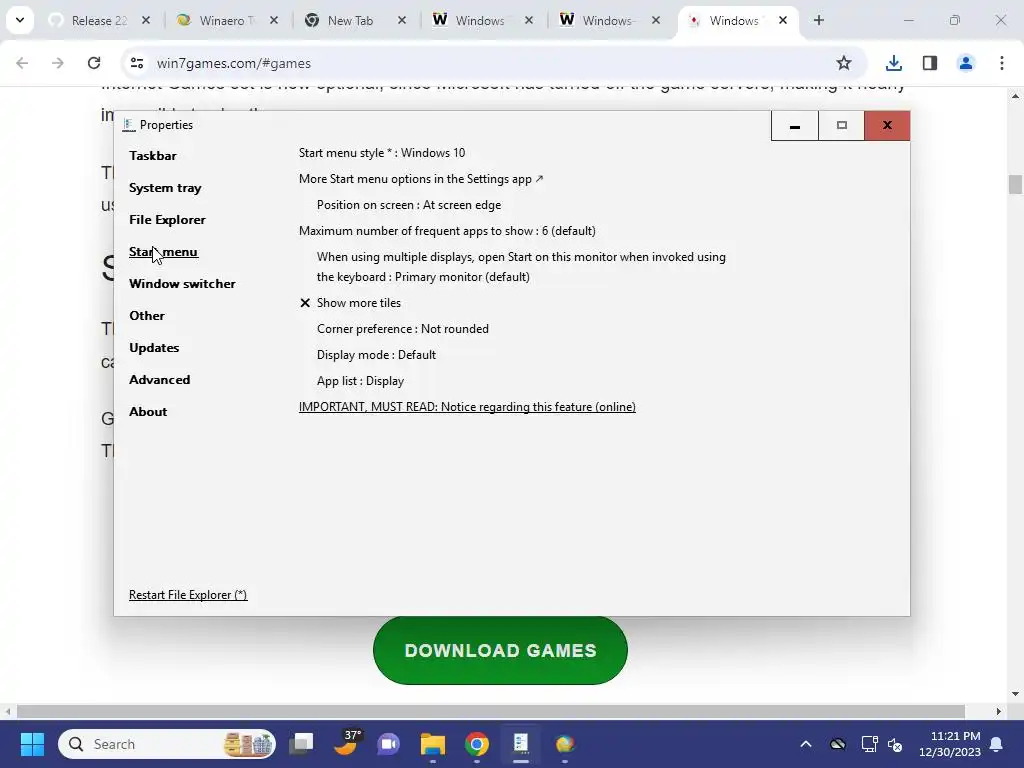
Task: Open a new browser tab
Action: tap(819, 21)
